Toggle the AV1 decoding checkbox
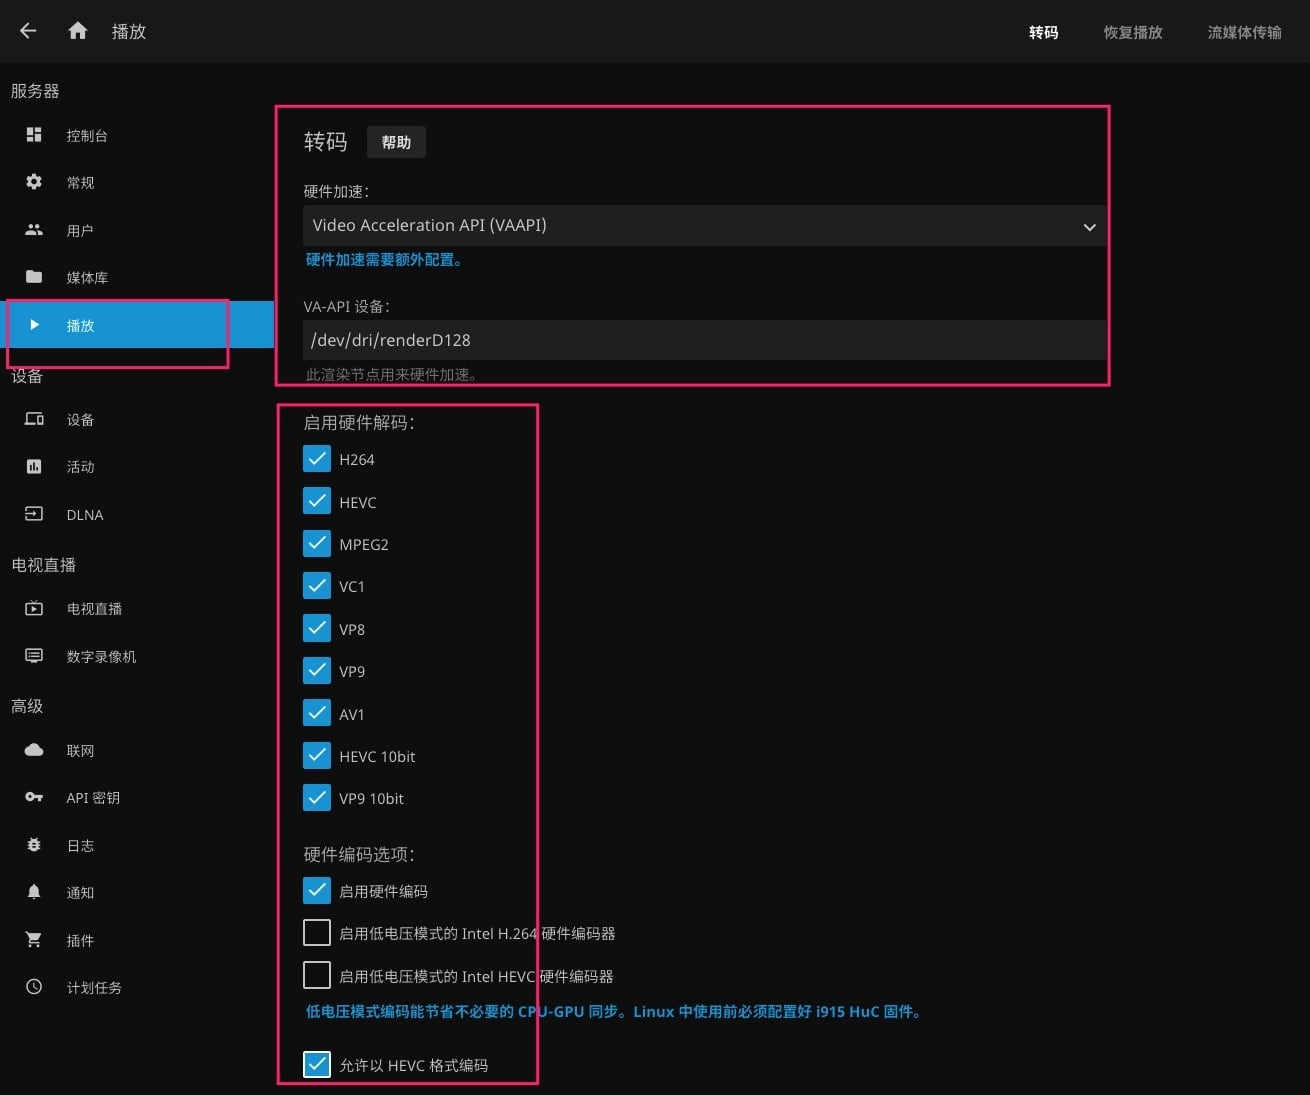1310x1095 pixels. coord(317,713)
